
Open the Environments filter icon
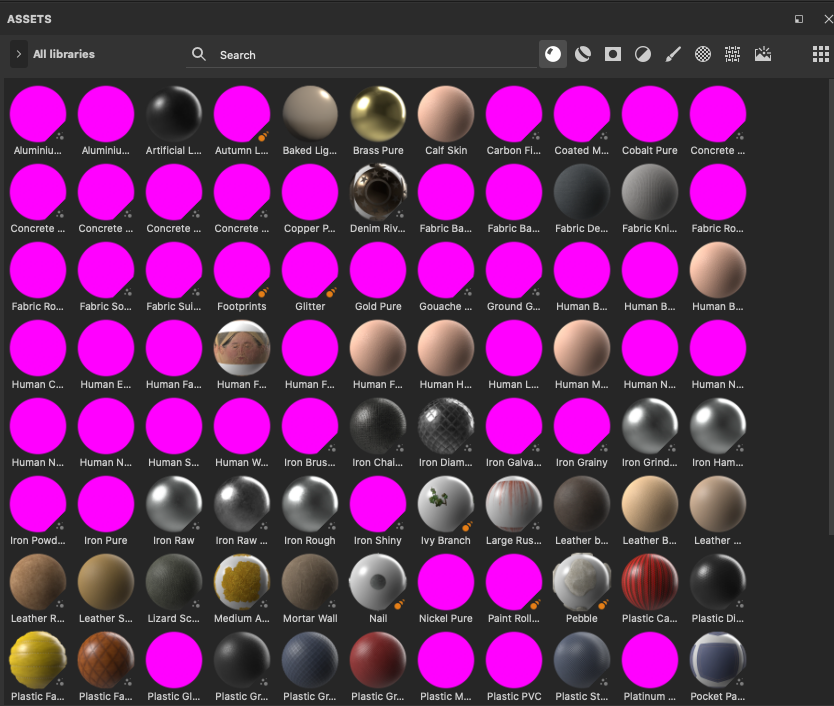[x=762, y=54]
